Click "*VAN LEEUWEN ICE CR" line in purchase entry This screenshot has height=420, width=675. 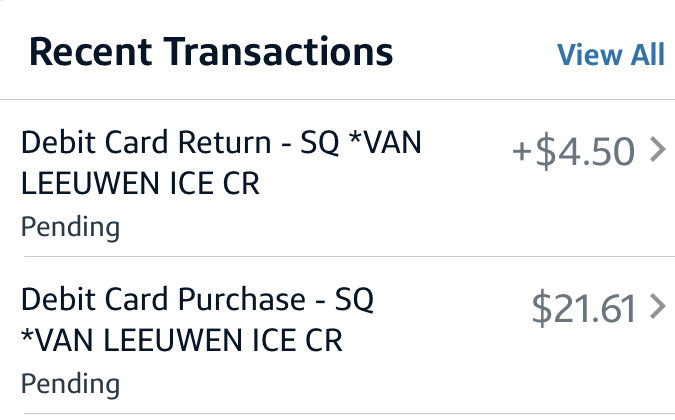click(x=182, y=341)
